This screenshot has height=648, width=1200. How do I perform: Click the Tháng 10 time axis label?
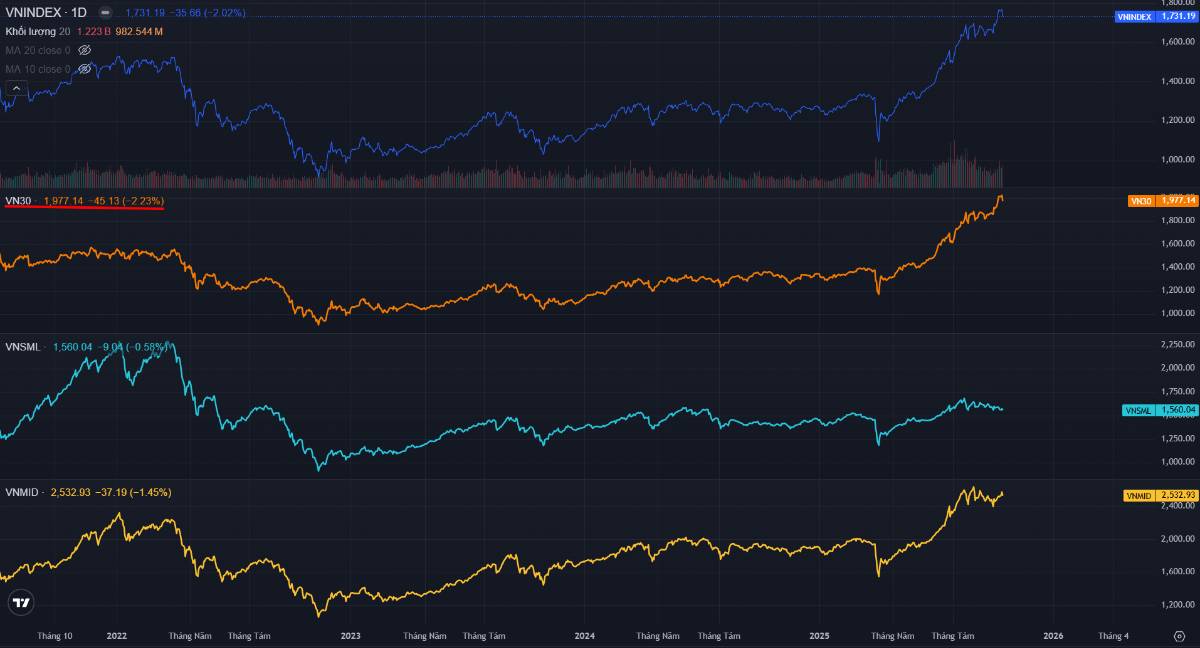54,636
